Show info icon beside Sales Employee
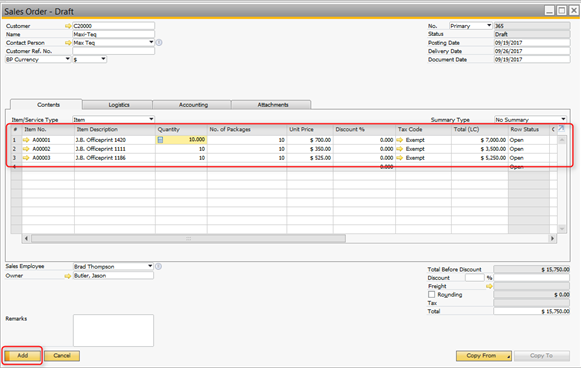 pos(158,266)
